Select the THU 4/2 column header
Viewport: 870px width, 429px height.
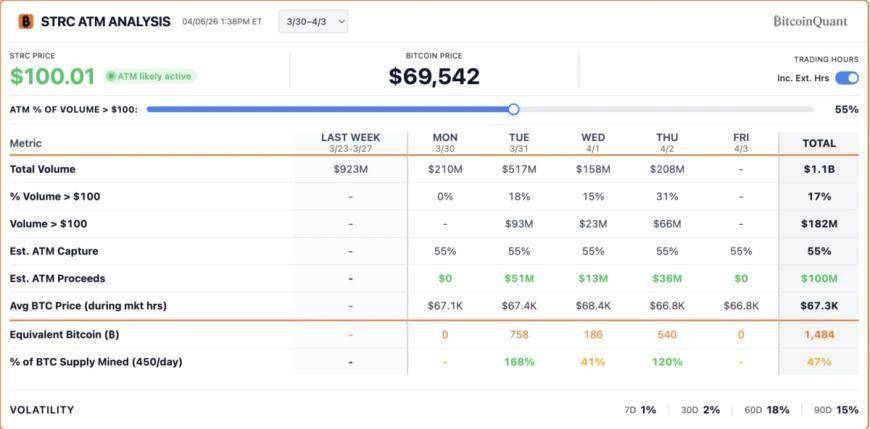pos(667,142)
